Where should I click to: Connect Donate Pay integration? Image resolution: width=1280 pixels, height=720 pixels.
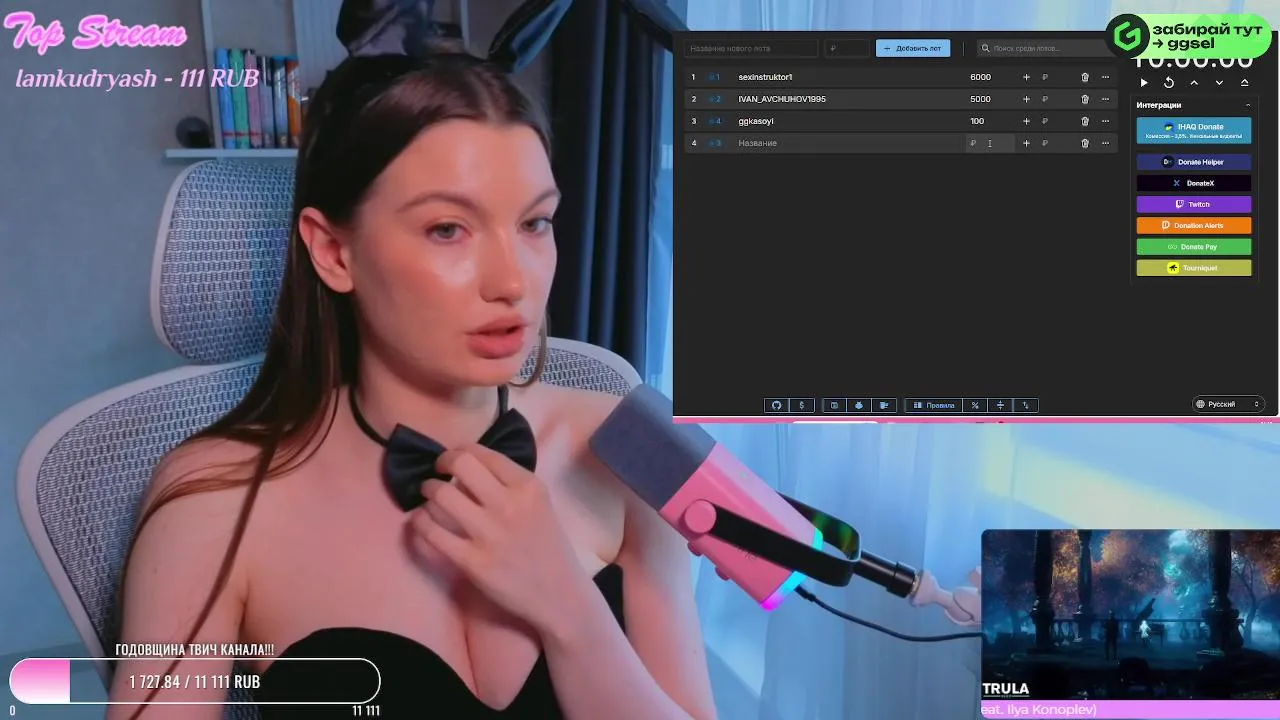[x=1194, y=246]
